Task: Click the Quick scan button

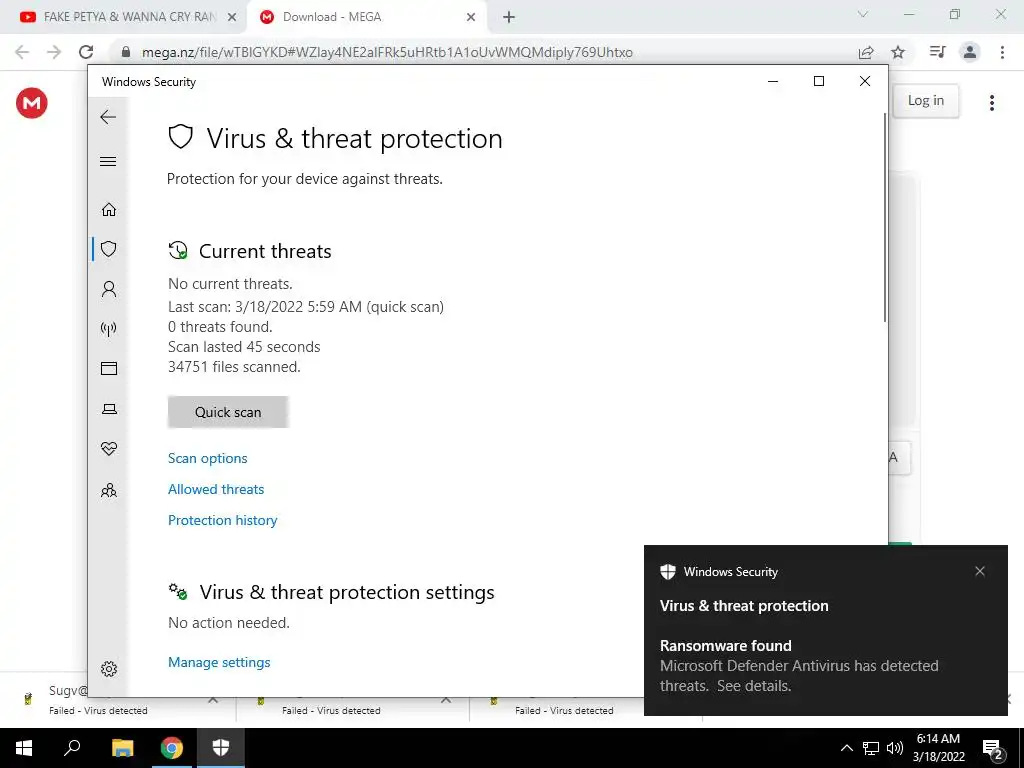Action: click(x=228, y=412)
